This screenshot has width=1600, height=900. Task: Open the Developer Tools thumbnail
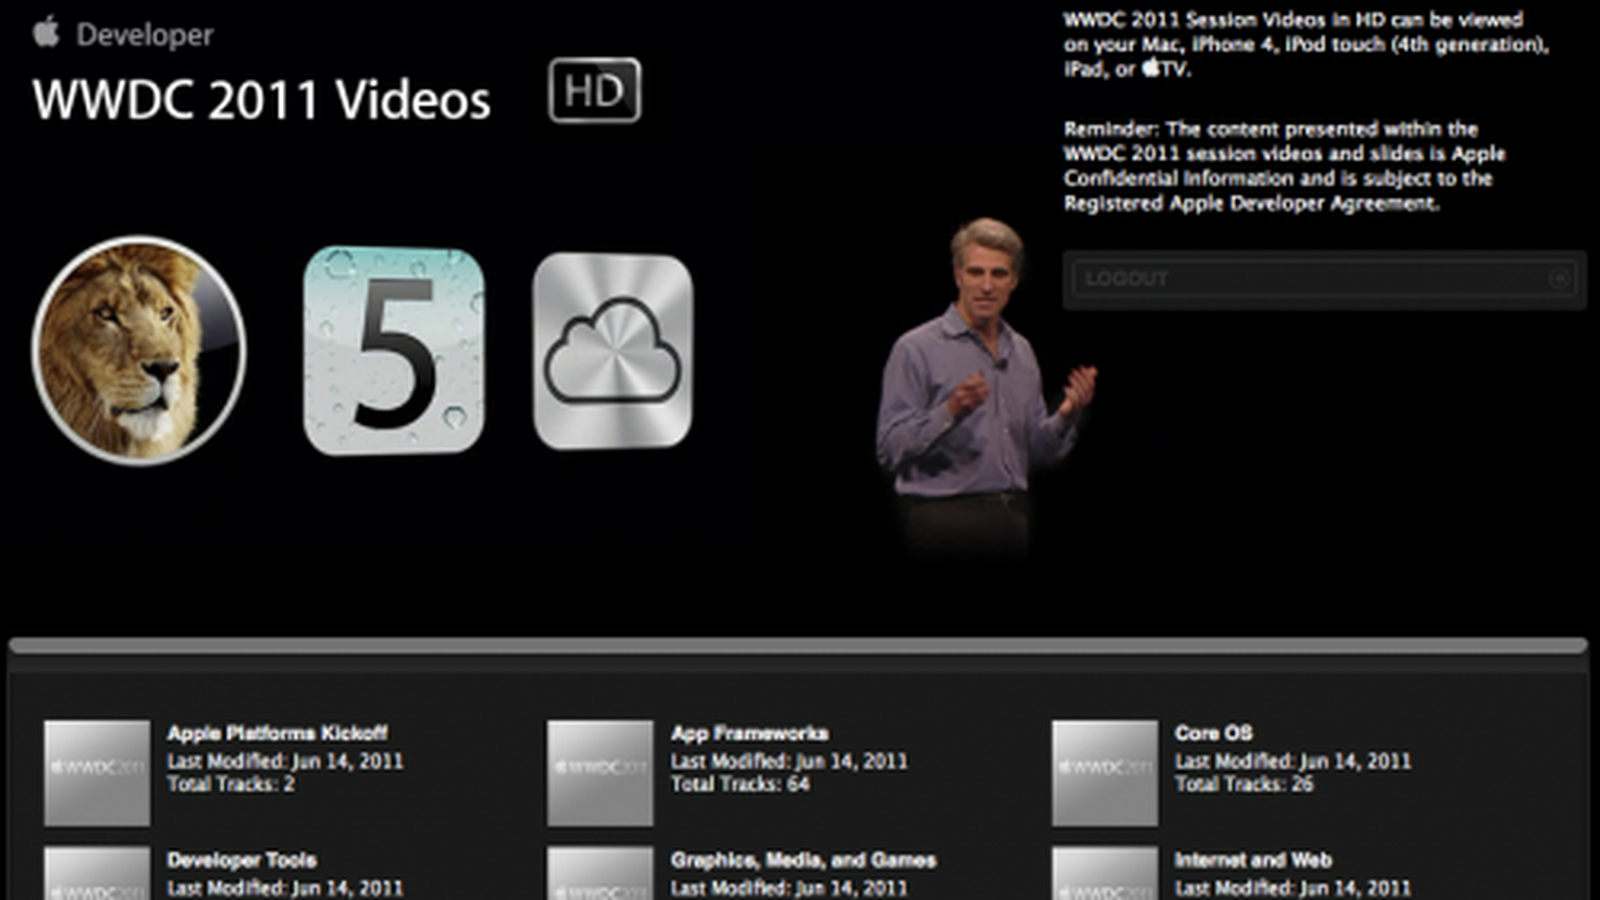pyautogui.click(x=97, y=875)
